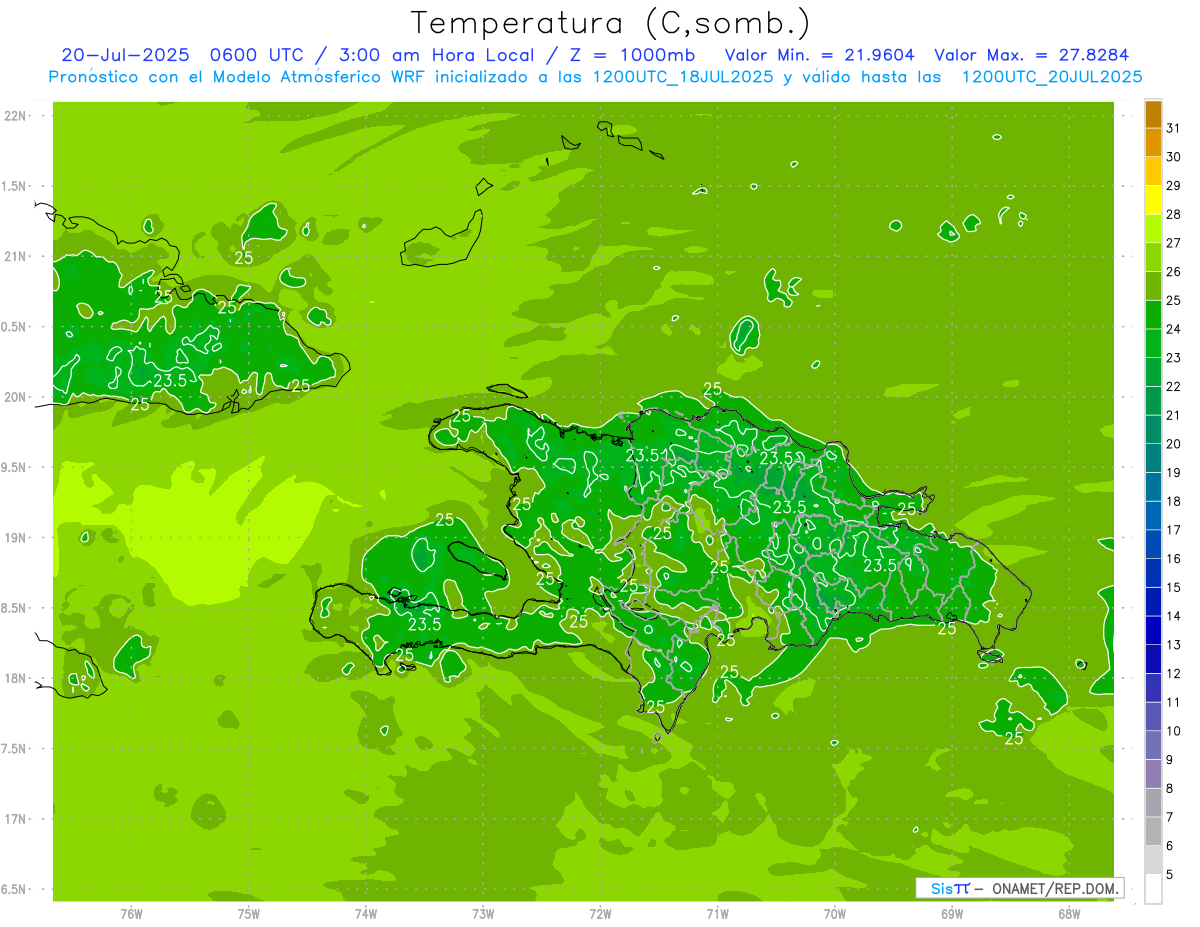Pick the amber legend swatch between 29 and 30
The image size is (1200, 927).
click(x=1153, y=172)
